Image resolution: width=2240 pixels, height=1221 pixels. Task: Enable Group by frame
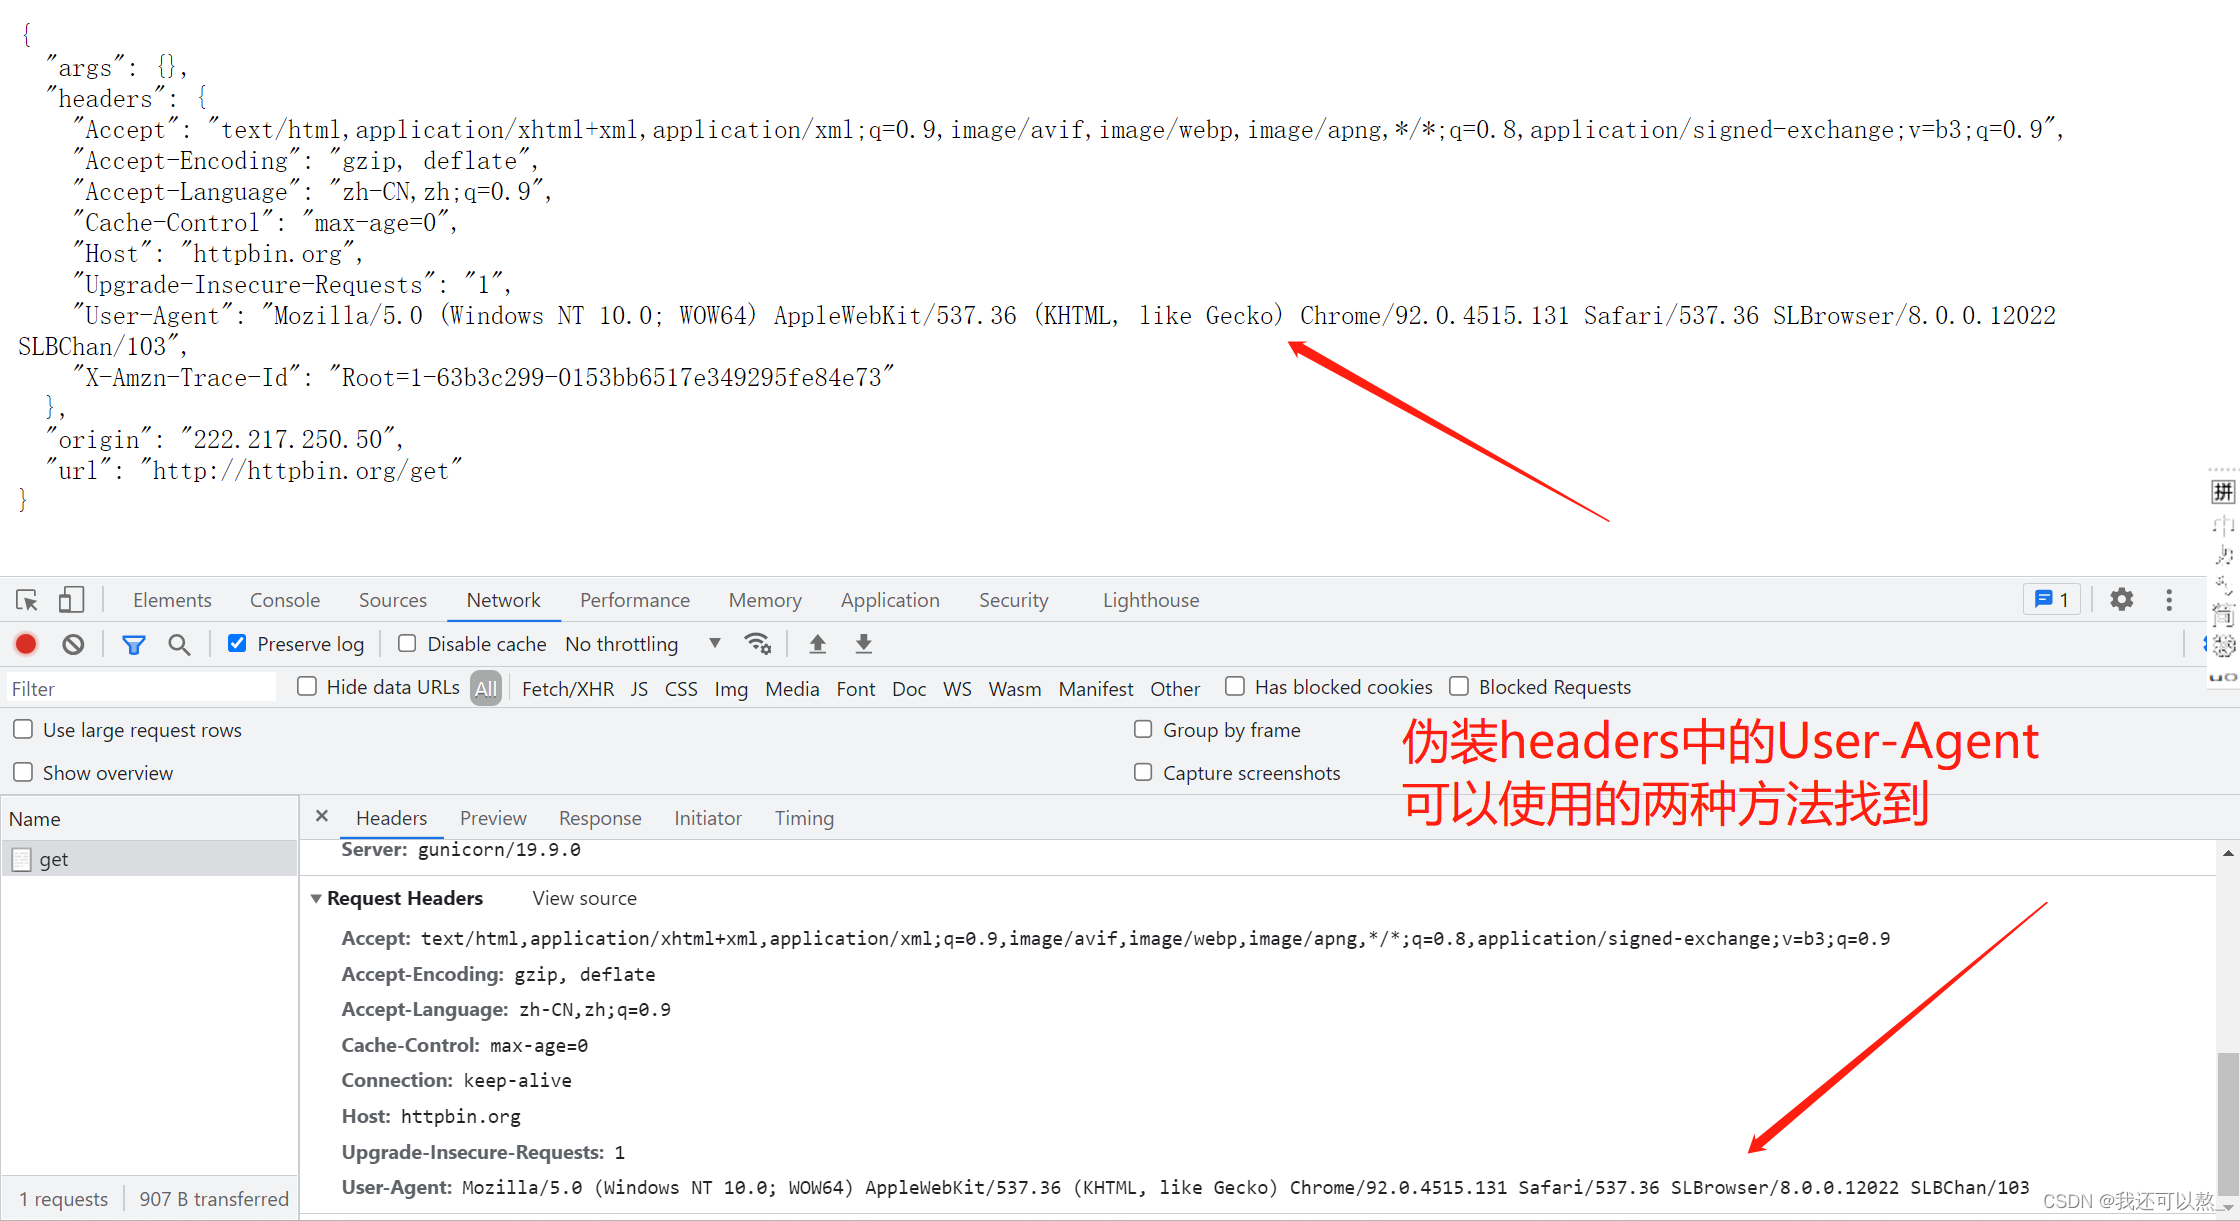pyautogui.click(x=1143, y=729)
